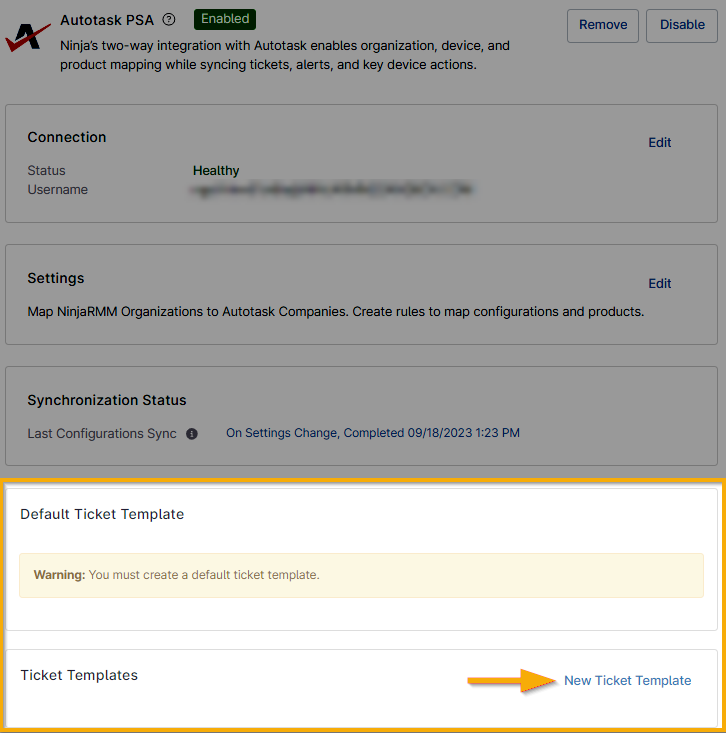The height and width of the screenshot is (733, 726).
Task: Click the blurred Username value
Action: tap(332, 189)
